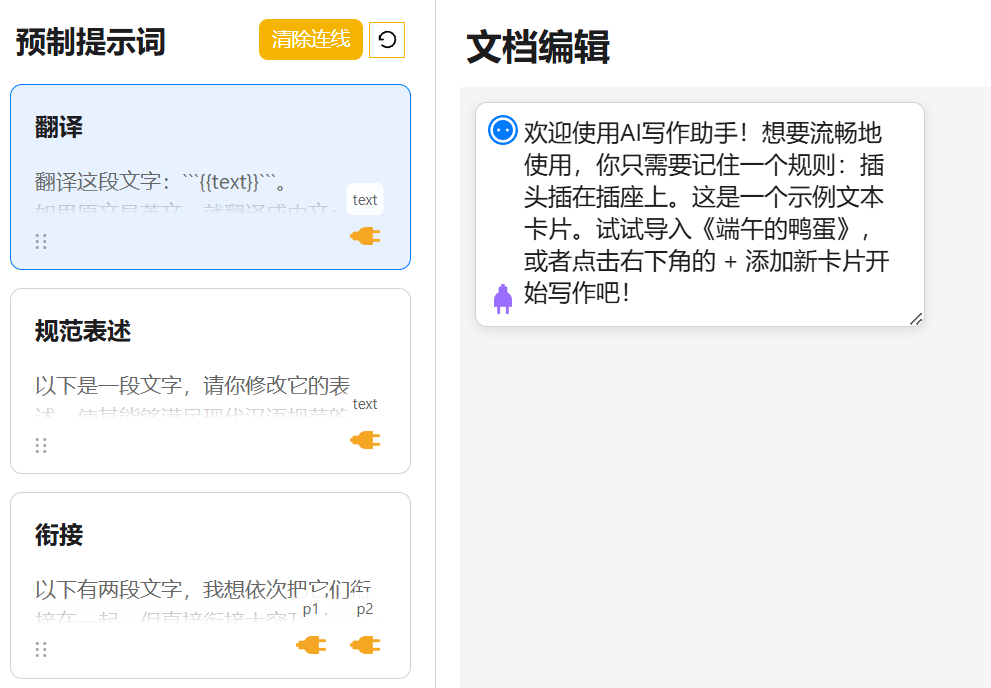
Task: Click the p1 plug on 衔接 card
Action: [311, 645]
